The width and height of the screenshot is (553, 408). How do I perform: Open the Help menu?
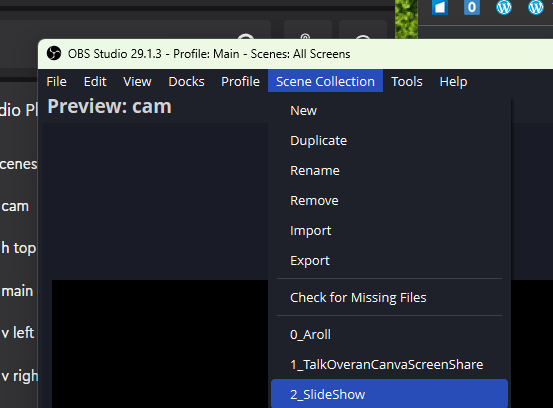(453, 81)
